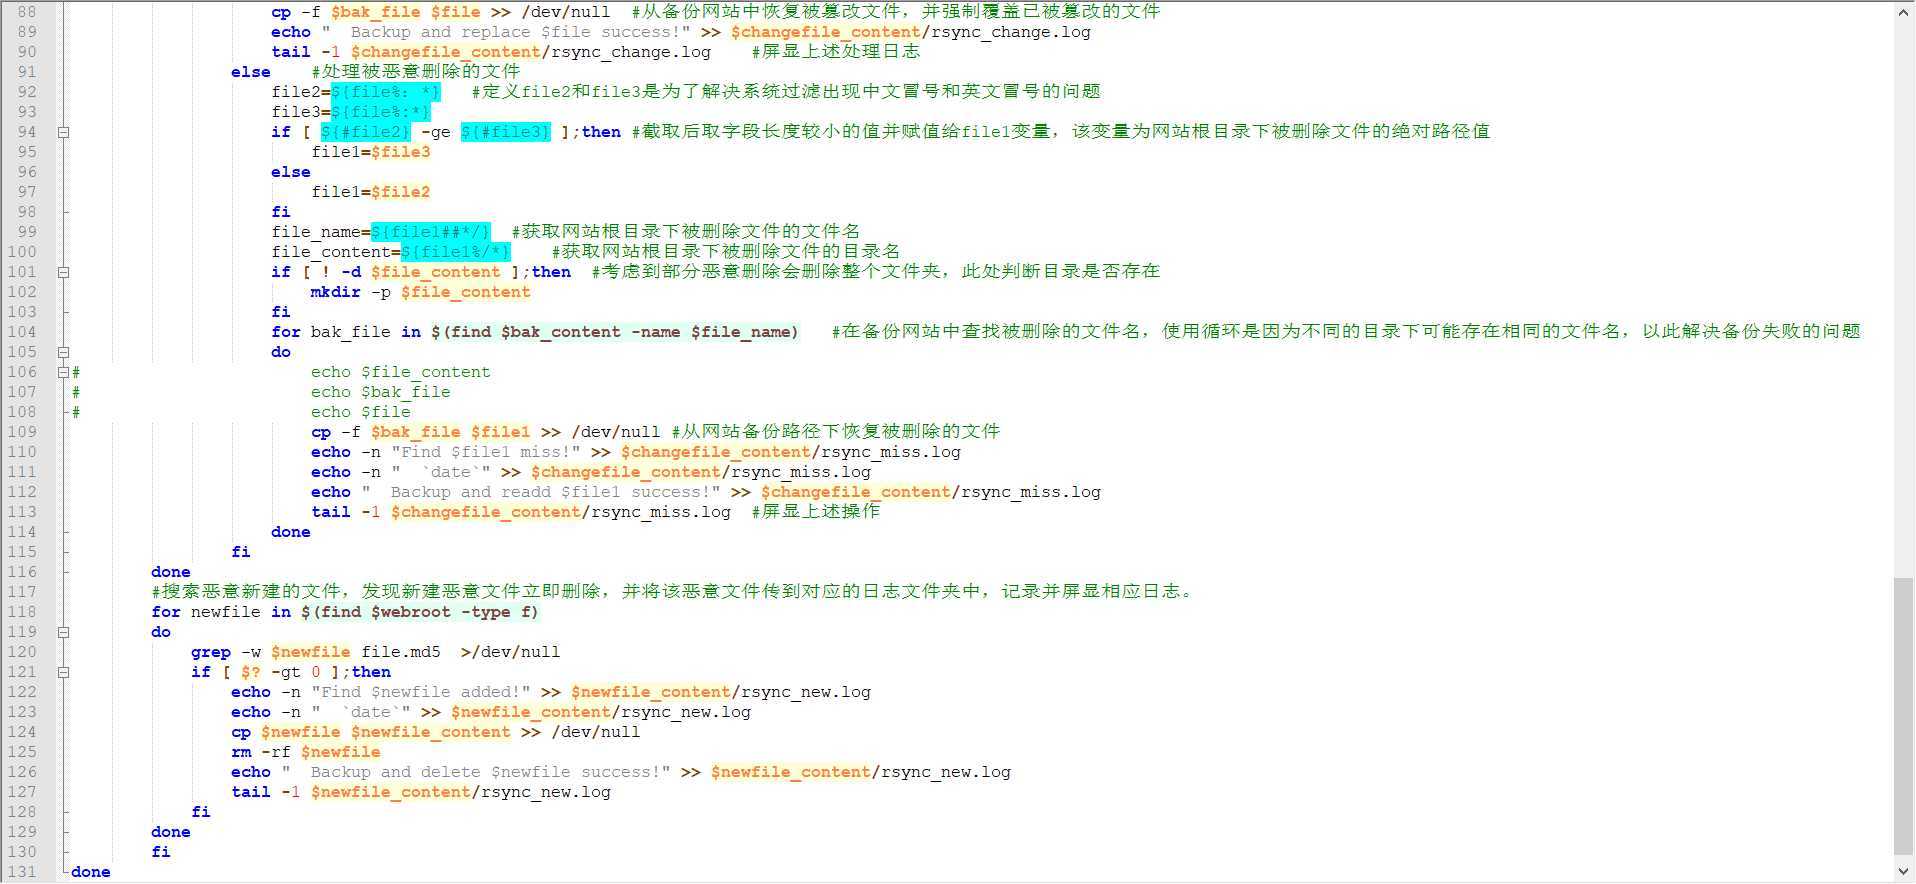Image resolution: width=1916 pixels, height=884 pixels.
Task: Click the for keyword on line 104
Action: (286, 332)
